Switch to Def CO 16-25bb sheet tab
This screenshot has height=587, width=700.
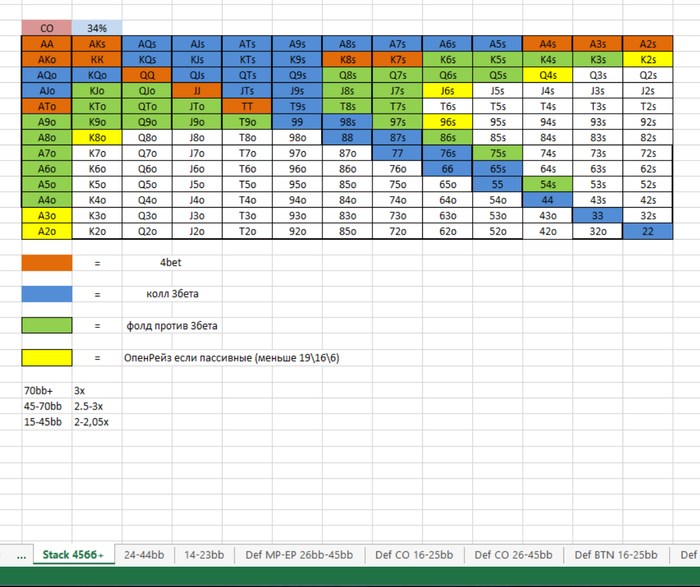(x=414, y=555)
